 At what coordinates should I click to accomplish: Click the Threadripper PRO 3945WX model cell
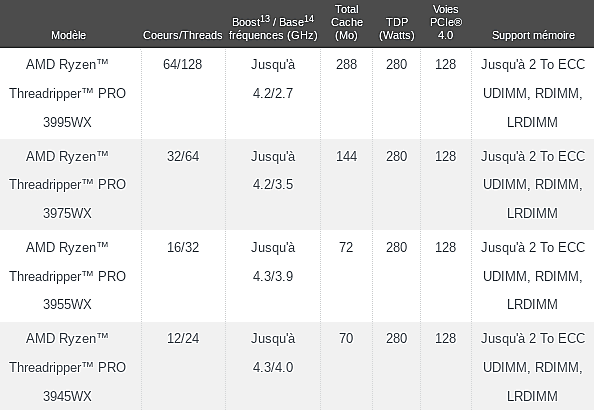point(67,367)
